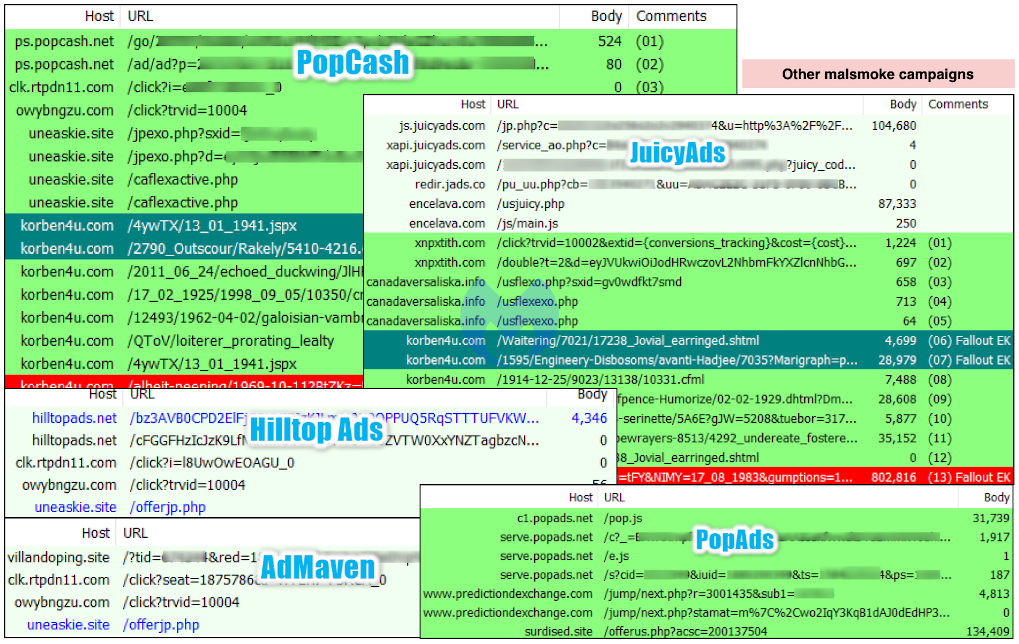Select uneaskie.site host in Hilltop Ads panel
The image size is (1019, 644).
75,508
